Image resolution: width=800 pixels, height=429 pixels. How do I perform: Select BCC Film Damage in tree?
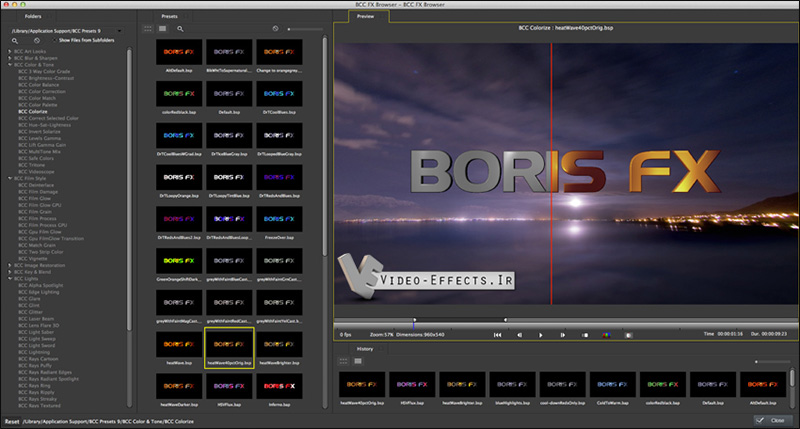pyautogui.click(x=38, y=192)
